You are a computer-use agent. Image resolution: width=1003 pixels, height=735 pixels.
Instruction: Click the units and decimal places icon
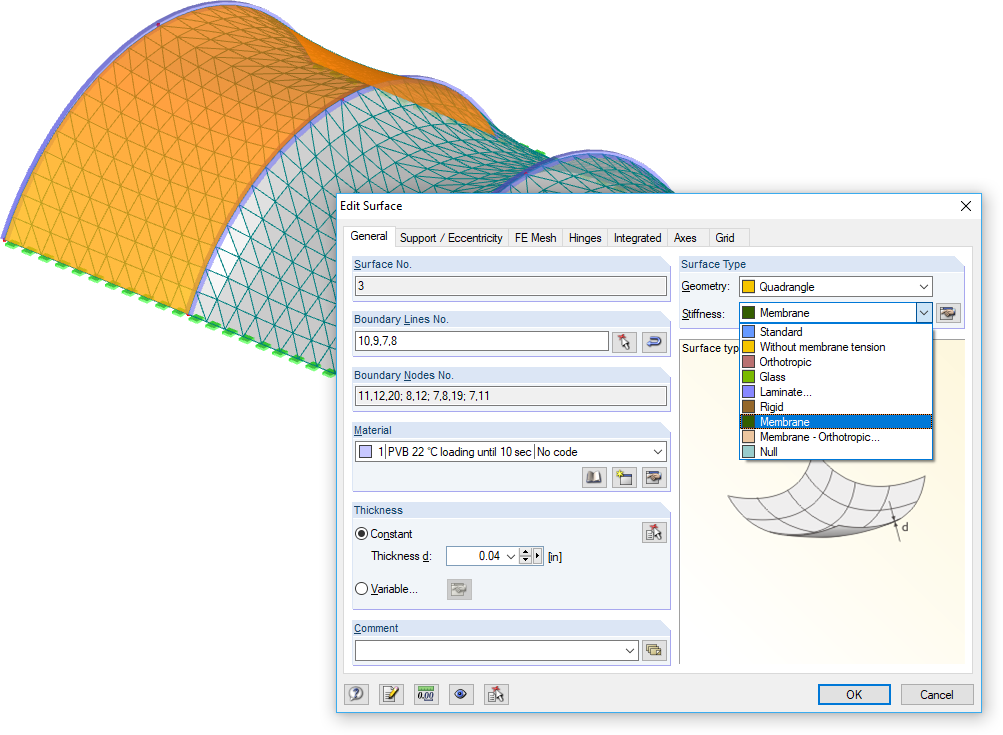[x=425, y=694]
